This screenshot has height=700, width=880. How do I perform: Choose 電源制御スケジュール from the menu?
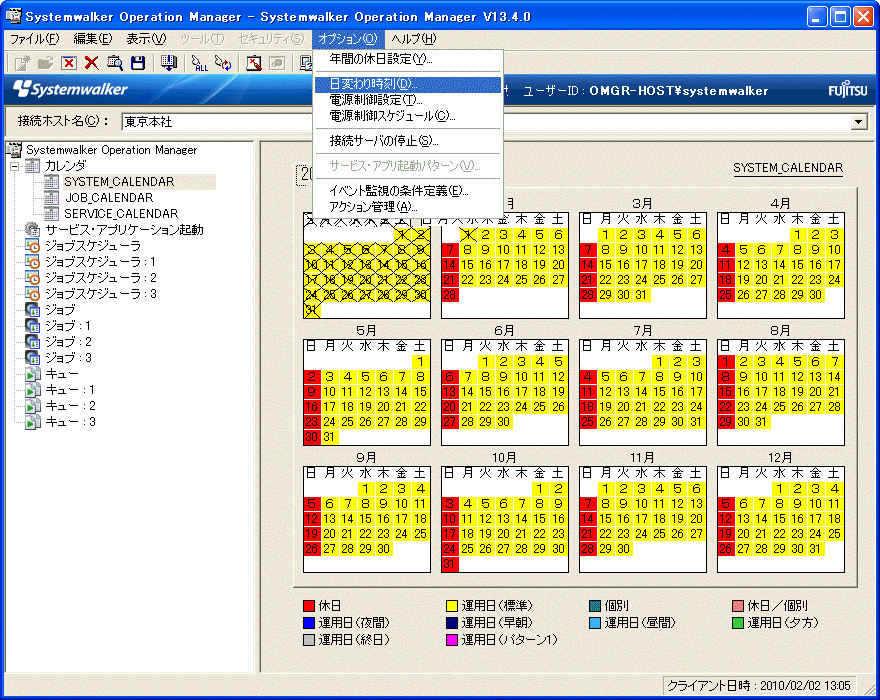408,116
